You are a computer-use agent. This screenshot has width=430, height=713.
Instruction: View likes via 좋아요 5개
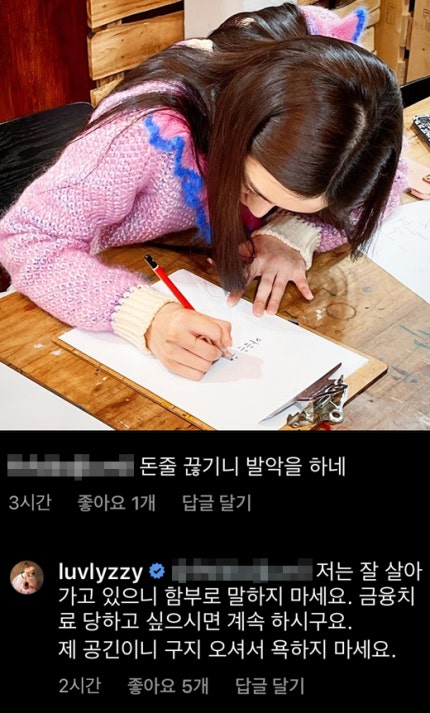pos(167,685)
